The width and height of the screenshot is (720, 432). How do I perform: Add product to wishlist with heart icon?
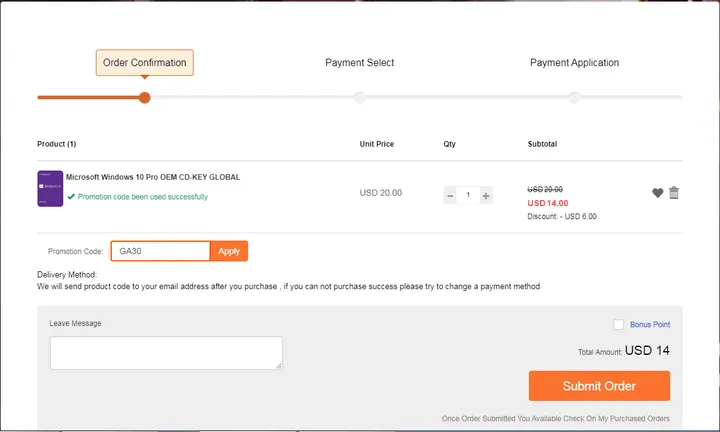click(x=657, y=194)
